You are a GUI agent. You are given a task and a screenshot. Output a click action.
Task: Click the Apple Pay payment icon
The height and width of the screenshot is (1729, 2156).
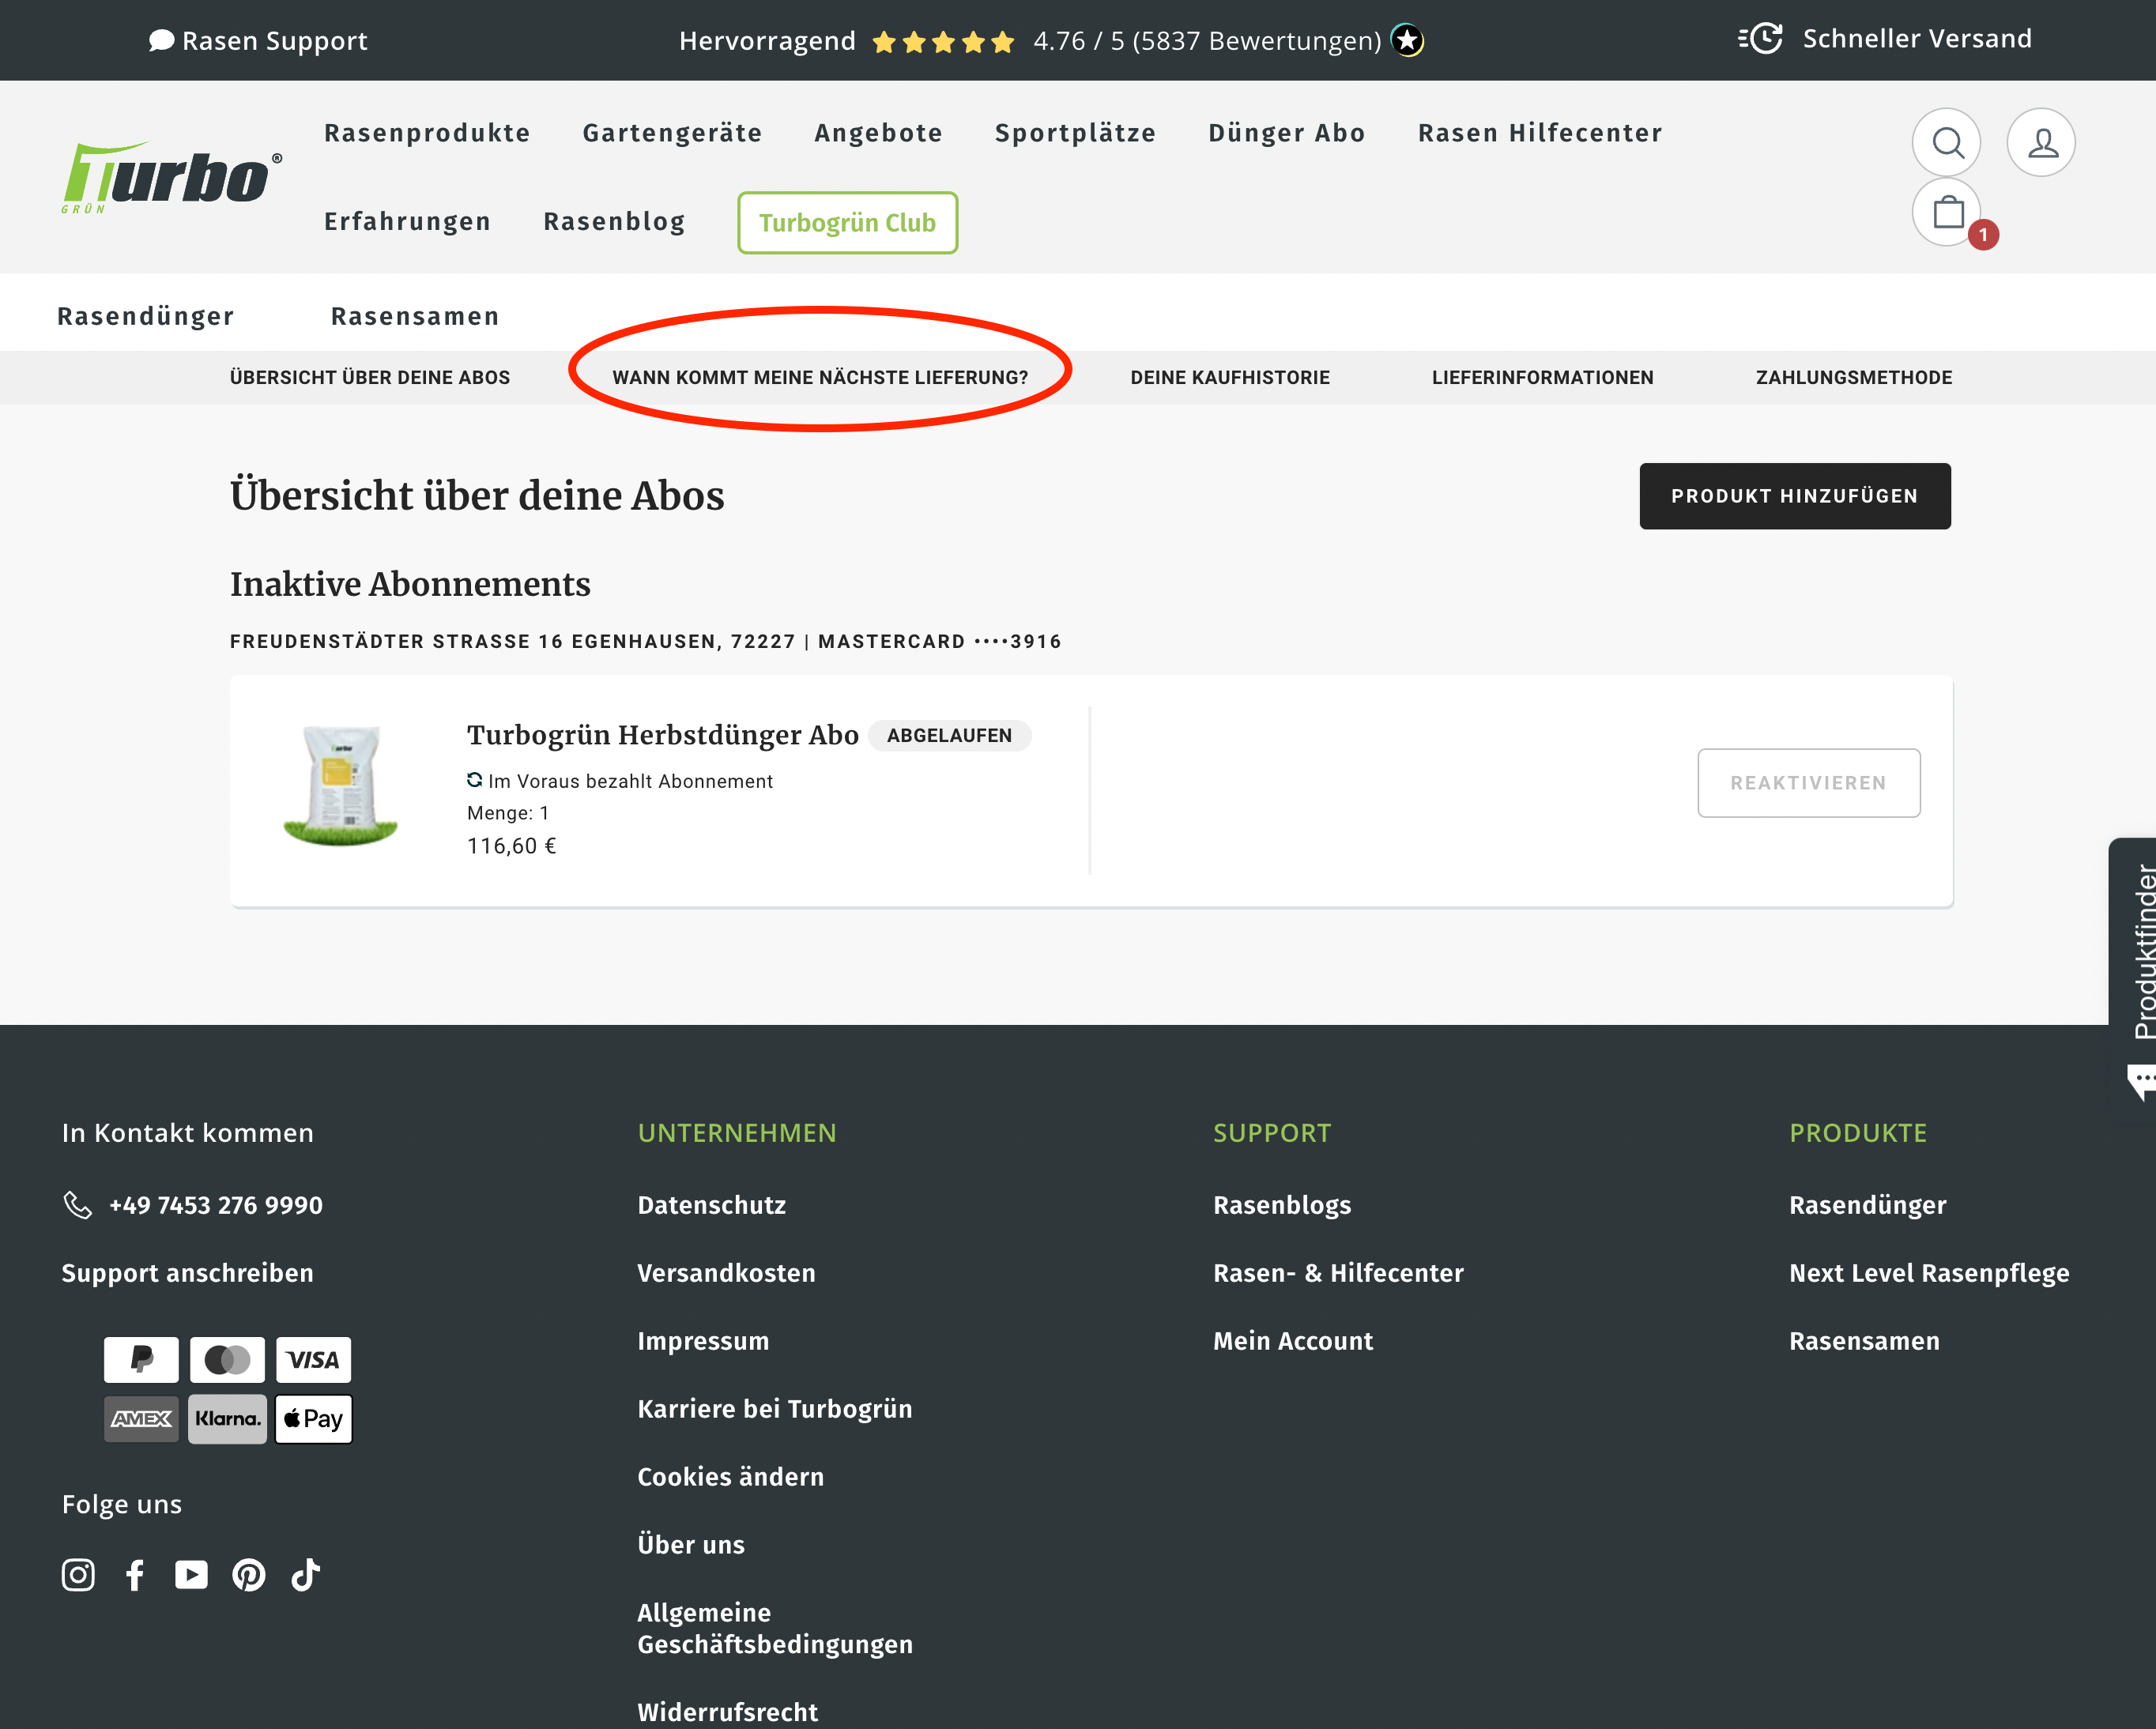tap(313, 1419)
